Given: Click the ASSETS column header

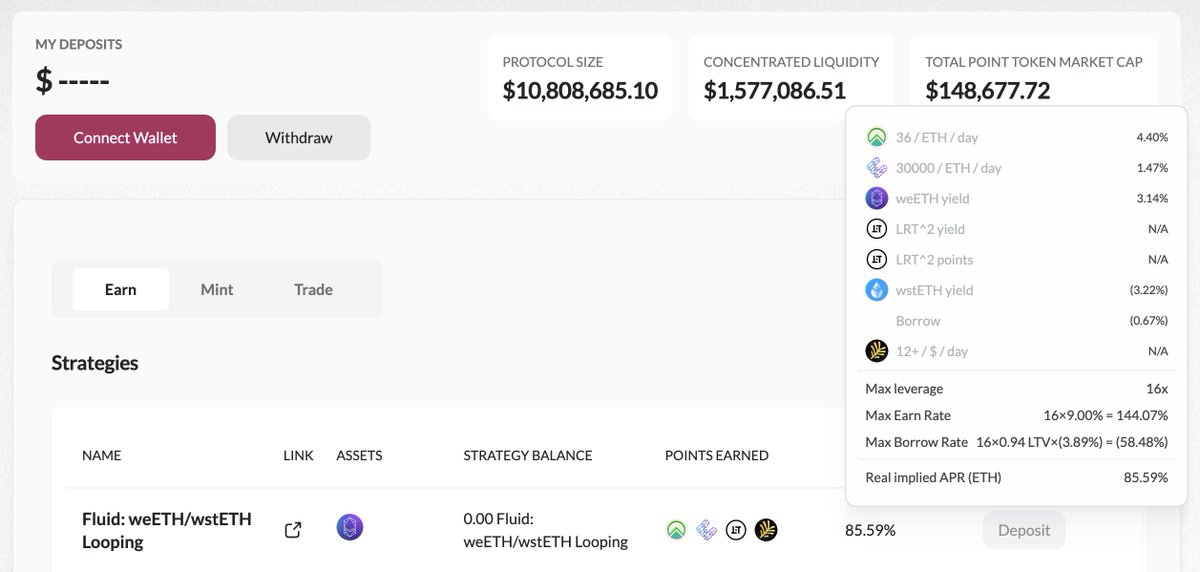Looking at the screenshot, I should pyautogui.click(x=359, y=455).
